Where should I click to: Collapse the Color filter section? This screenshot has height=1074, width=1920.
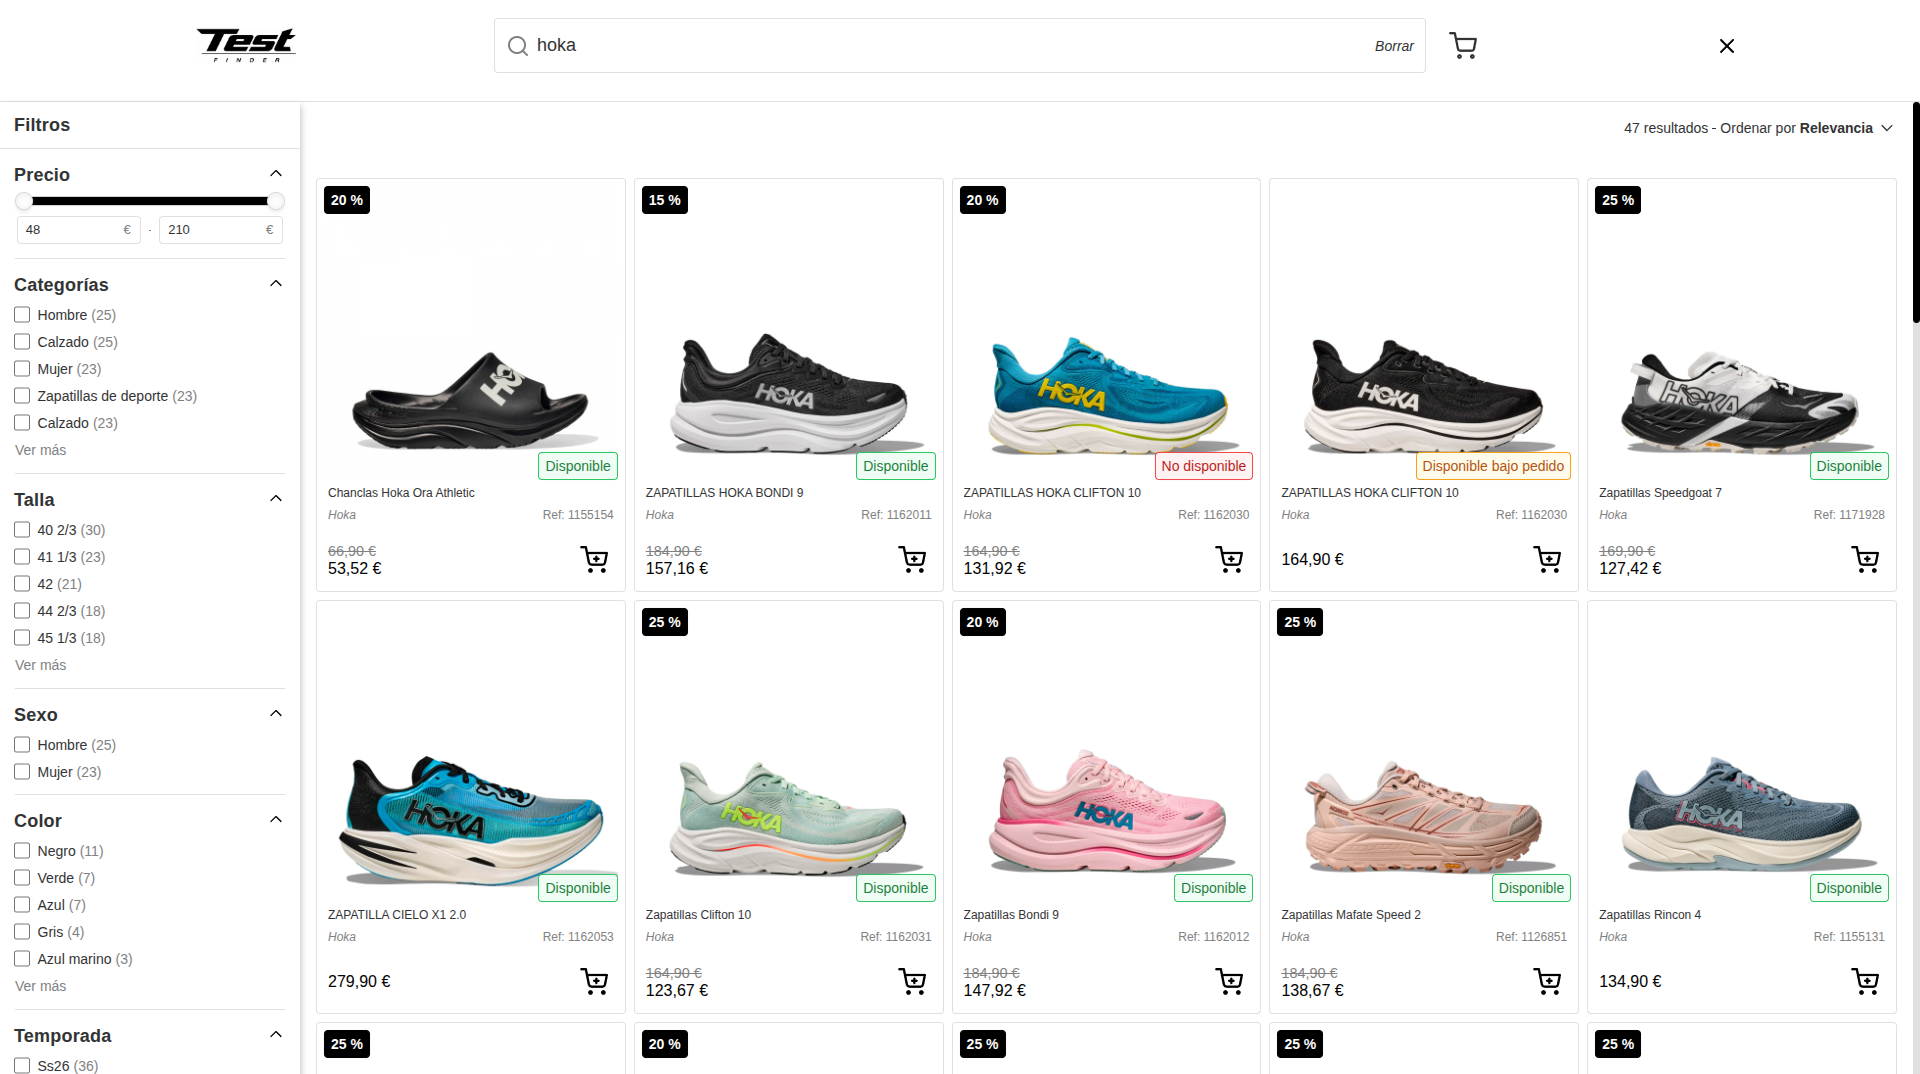tap(276, 820)
